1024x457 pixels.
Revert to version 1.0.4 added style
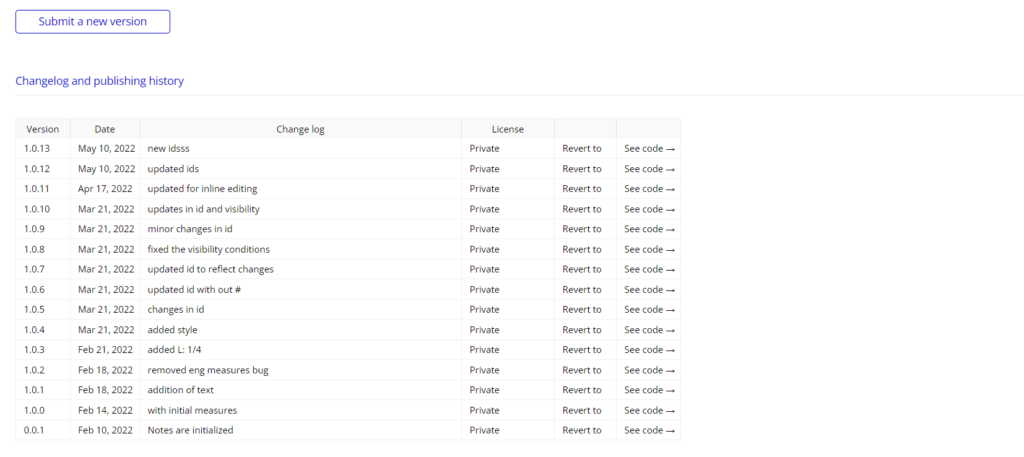[x=582, y=330]
